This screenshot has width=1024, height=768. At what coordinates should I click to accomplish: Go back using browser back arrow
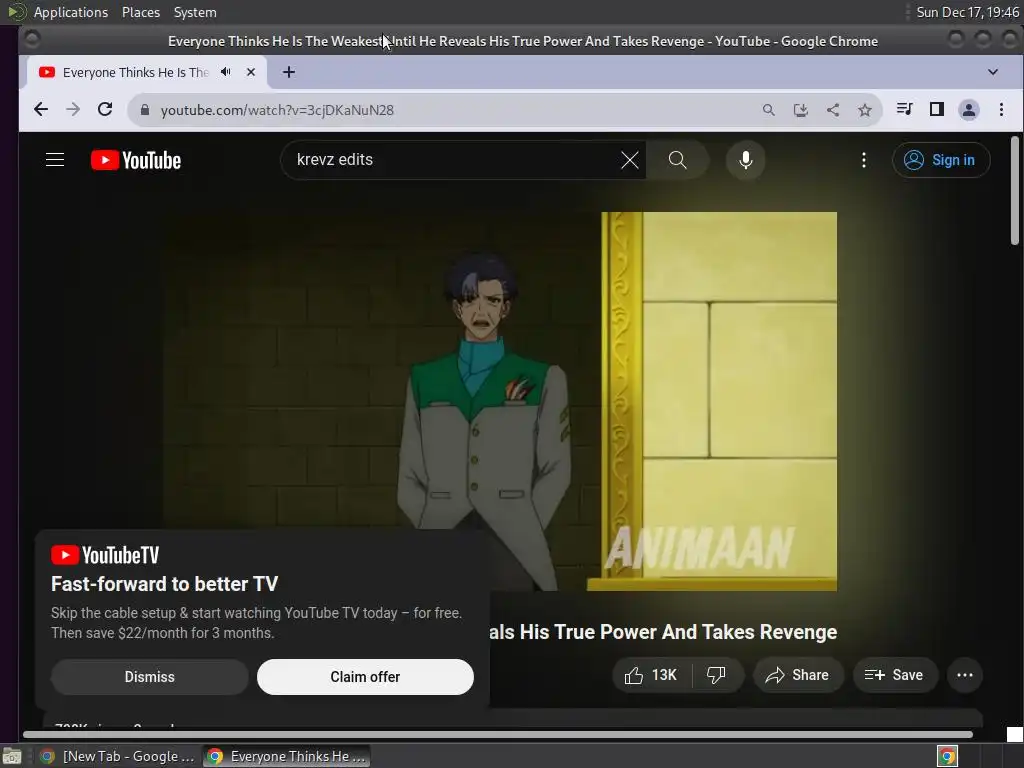[40, 110]
